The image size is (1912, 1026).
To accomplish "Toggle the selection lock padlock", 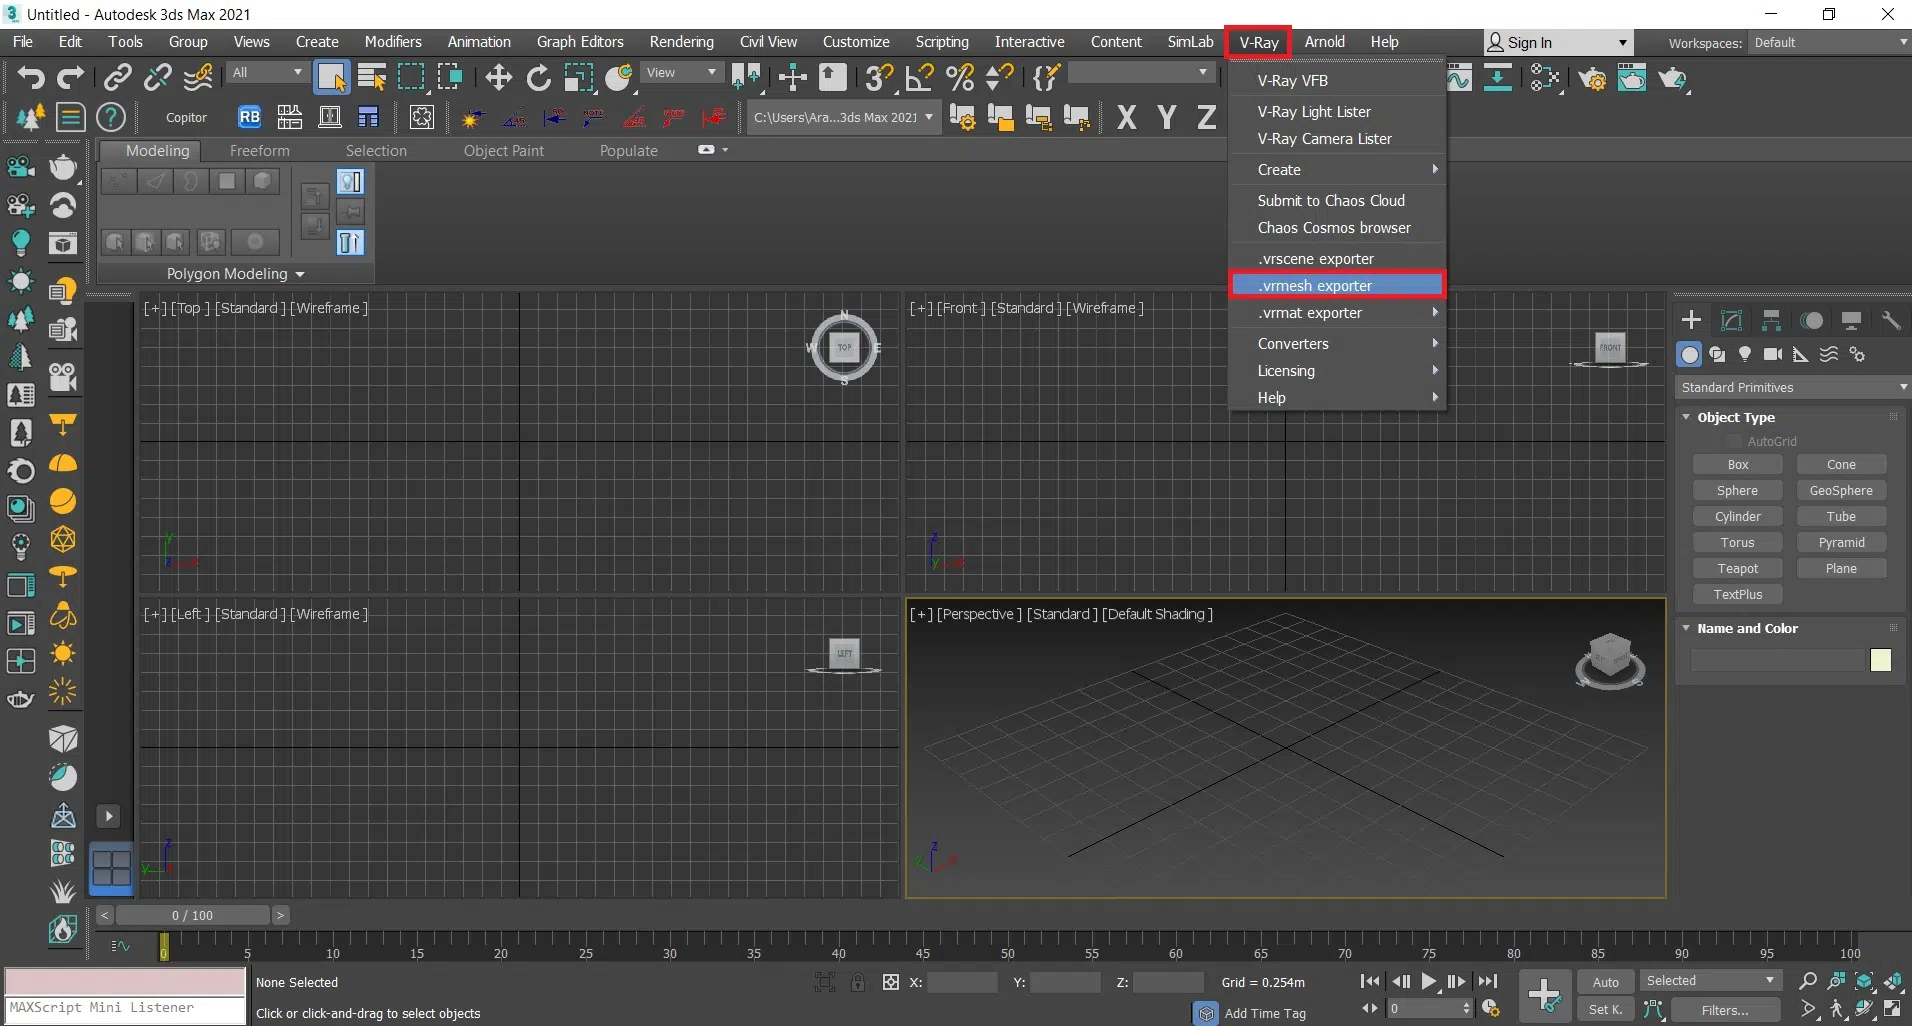I will pyautogui.click(x=858, y=982).
